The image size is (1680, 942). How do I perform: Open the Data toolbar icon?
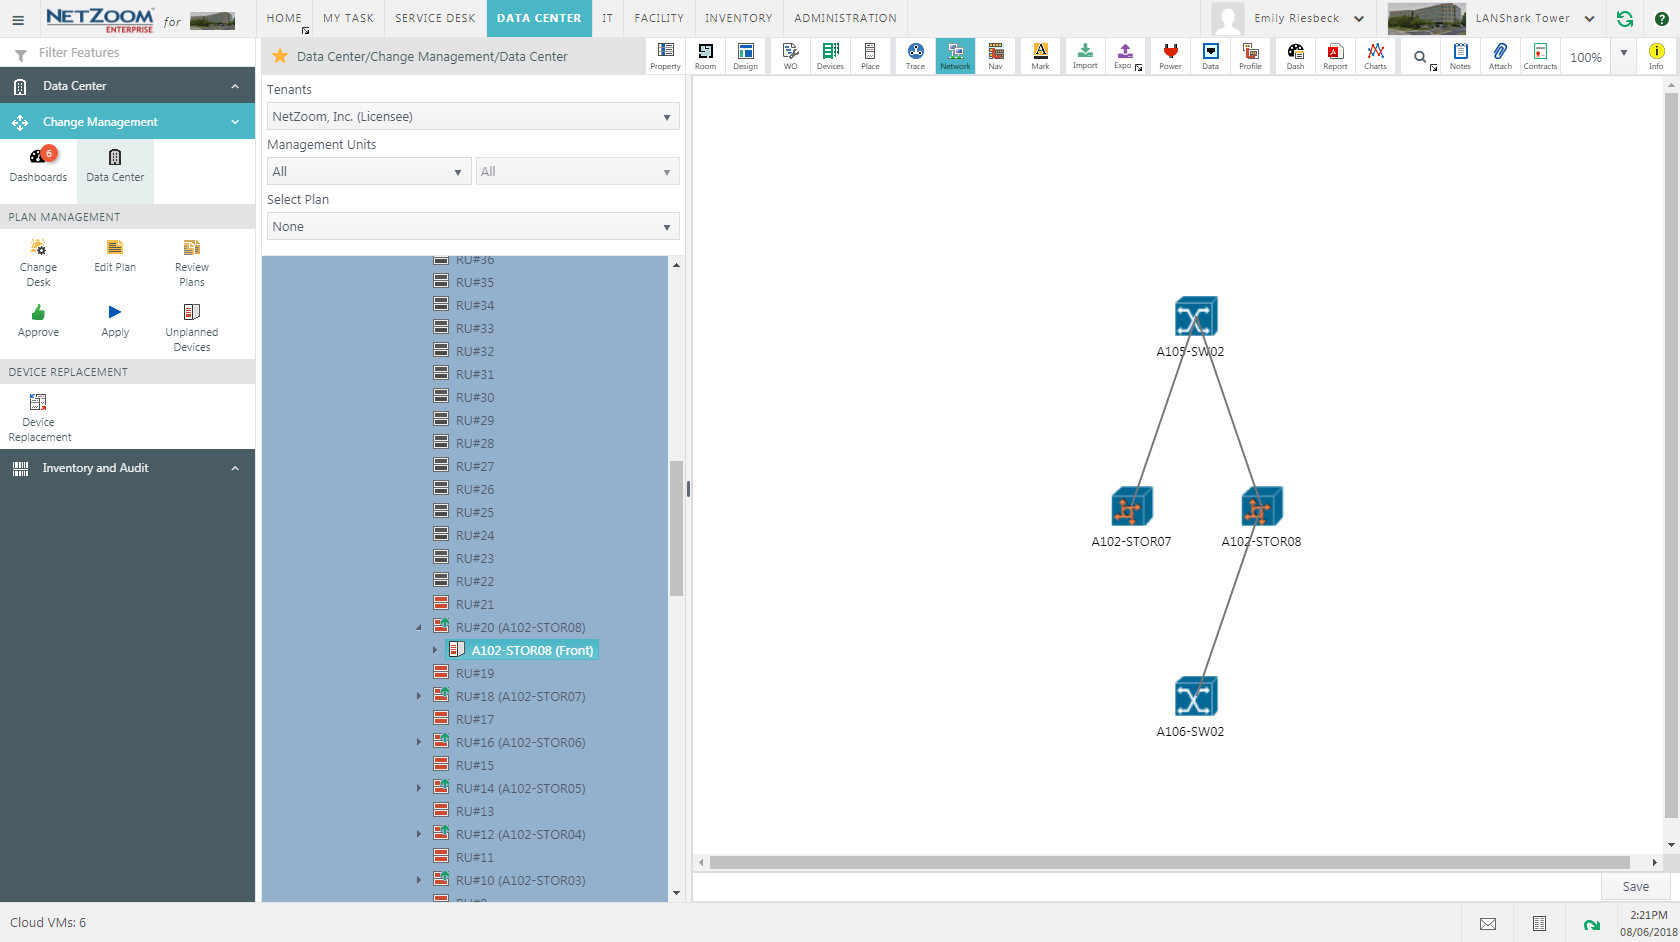click(x=1210, y=56)
